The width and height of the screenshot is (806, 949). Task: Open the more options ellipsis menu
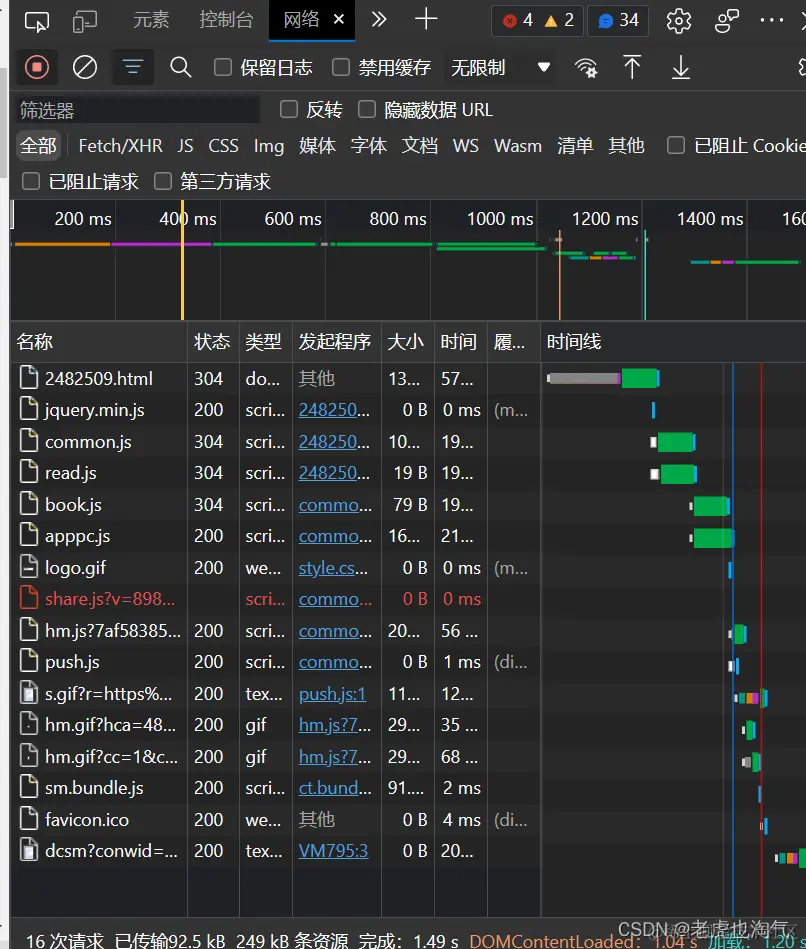coord(772,21)
